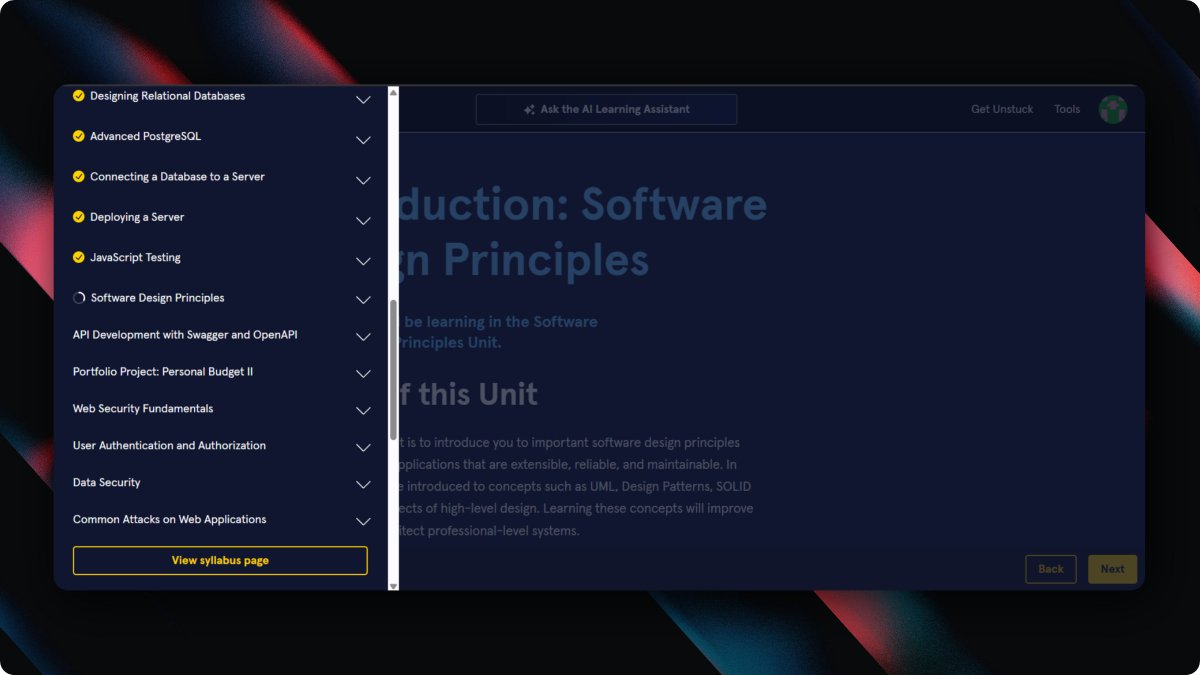This screenshot has width=1200, height=675.
Task: Select the API Development with Swagger and OpenAPI title
Action: [x=185, y=335]
